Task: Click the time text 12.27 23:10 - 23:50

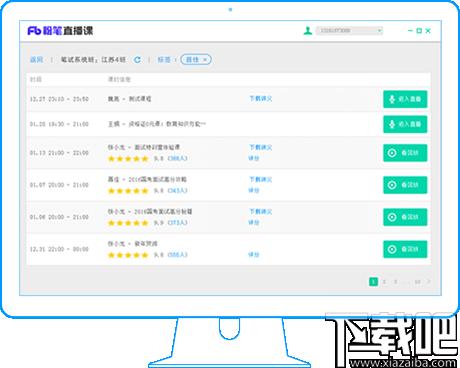Action: pos(59,99)
